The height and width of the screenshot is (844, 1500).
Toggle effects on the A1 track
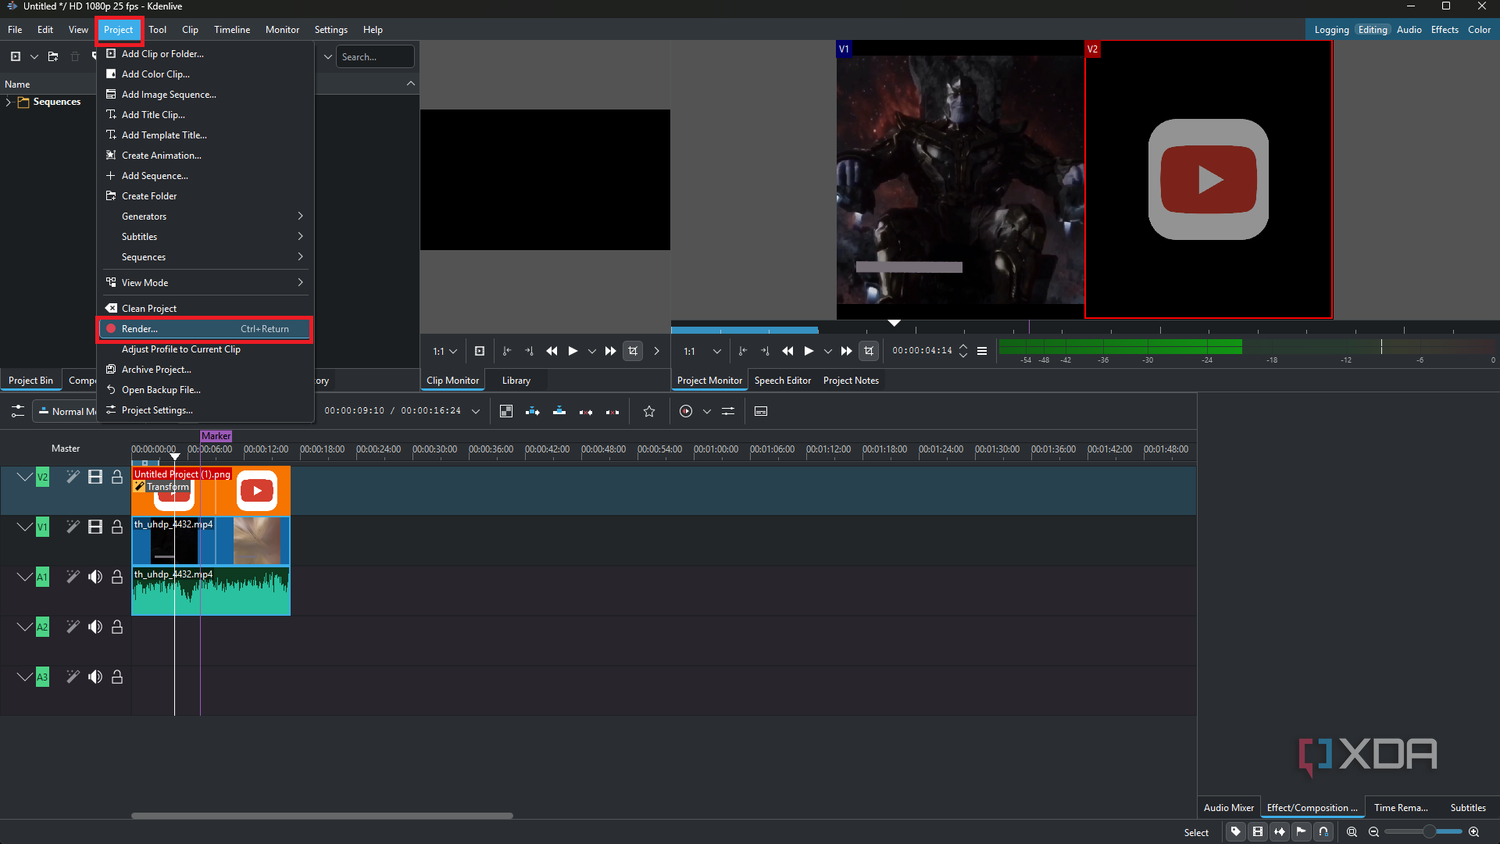tap(73, 577)
